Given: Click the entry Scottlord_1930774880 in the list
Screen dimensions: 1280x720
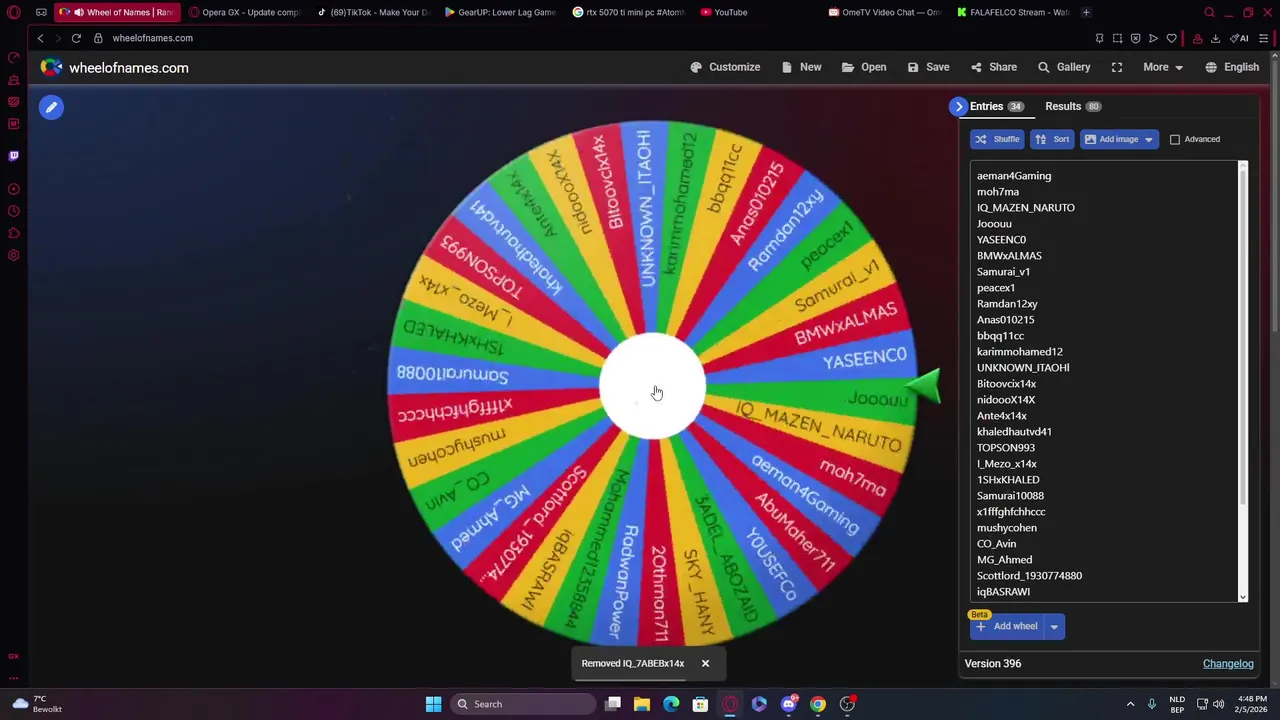Looking at the screenshot, I should pyautogui.click(x=1029, y=576).
